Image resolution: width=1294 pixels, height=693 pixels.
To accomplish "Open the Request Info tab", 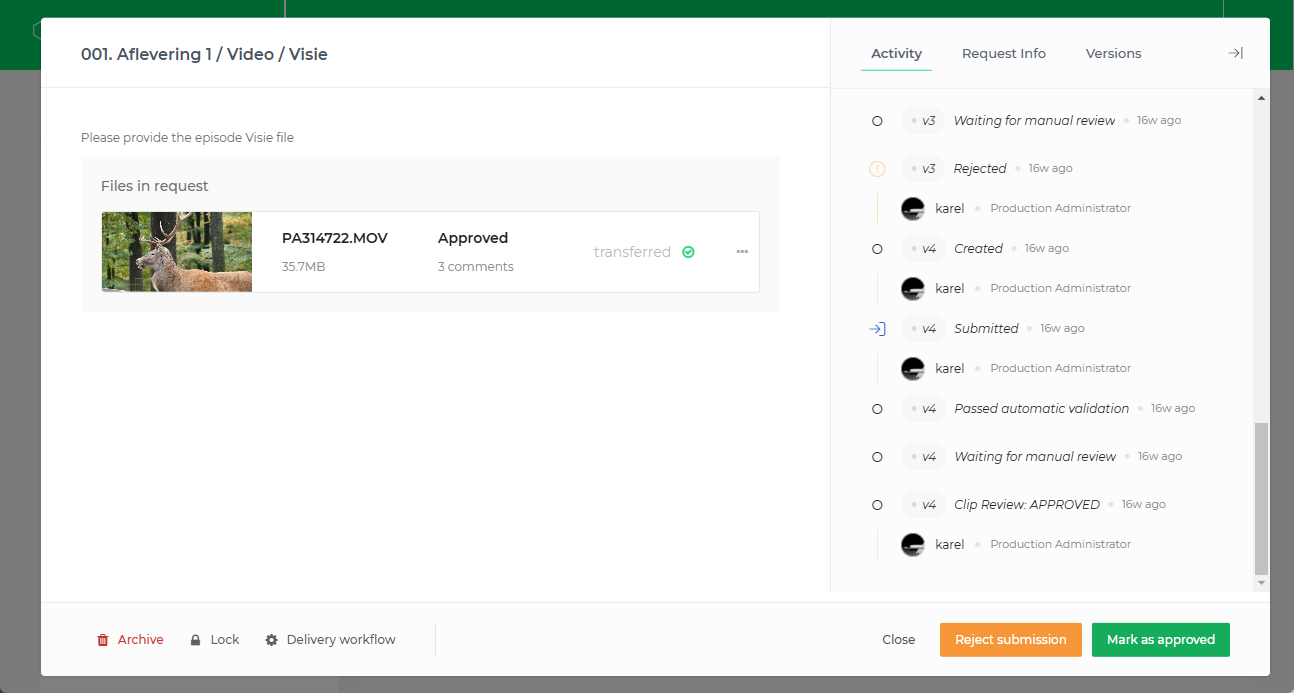I will [1003, 54].
